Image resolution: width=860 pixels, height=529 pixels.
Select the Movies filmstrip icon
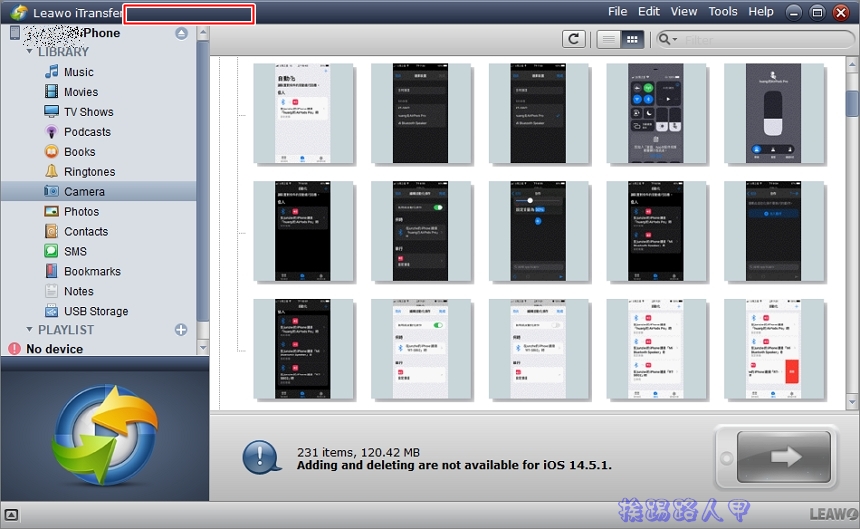coord(52,92)
